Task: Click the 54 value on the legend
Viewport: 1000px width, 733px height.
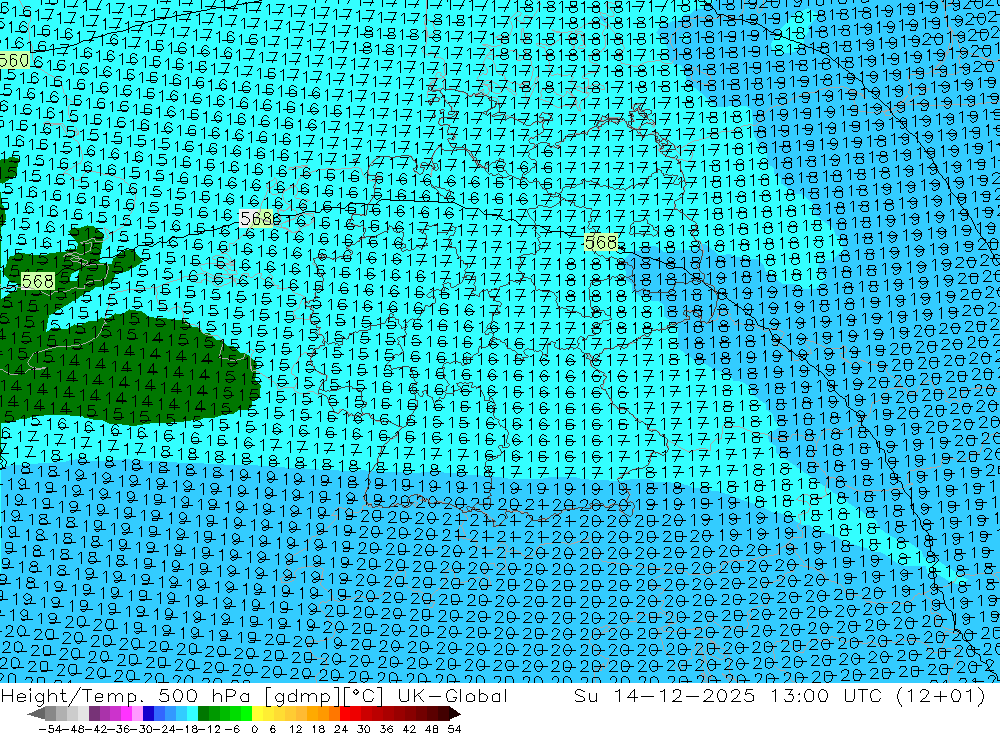Action: tap(454, 729)
